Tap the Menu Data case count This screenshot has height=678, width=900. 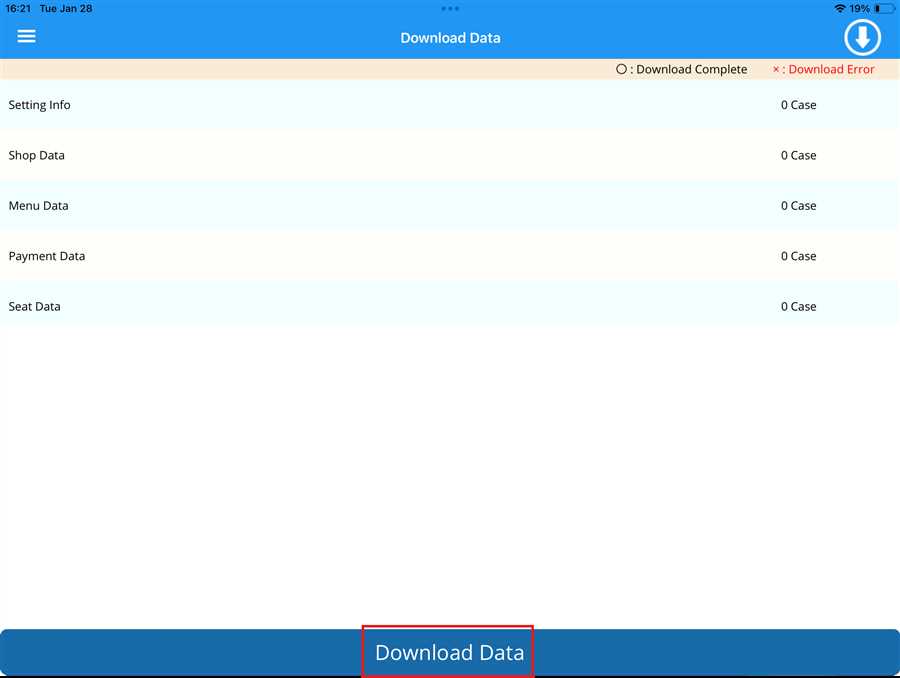click(x=798, y=205)
